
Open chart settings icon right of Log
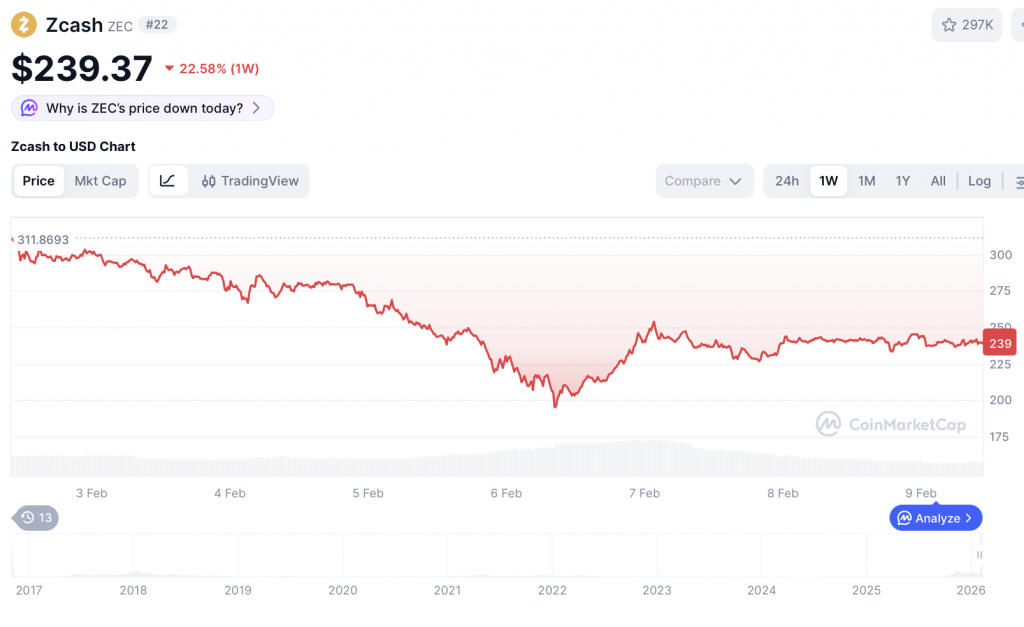[x=1018, y=182]
